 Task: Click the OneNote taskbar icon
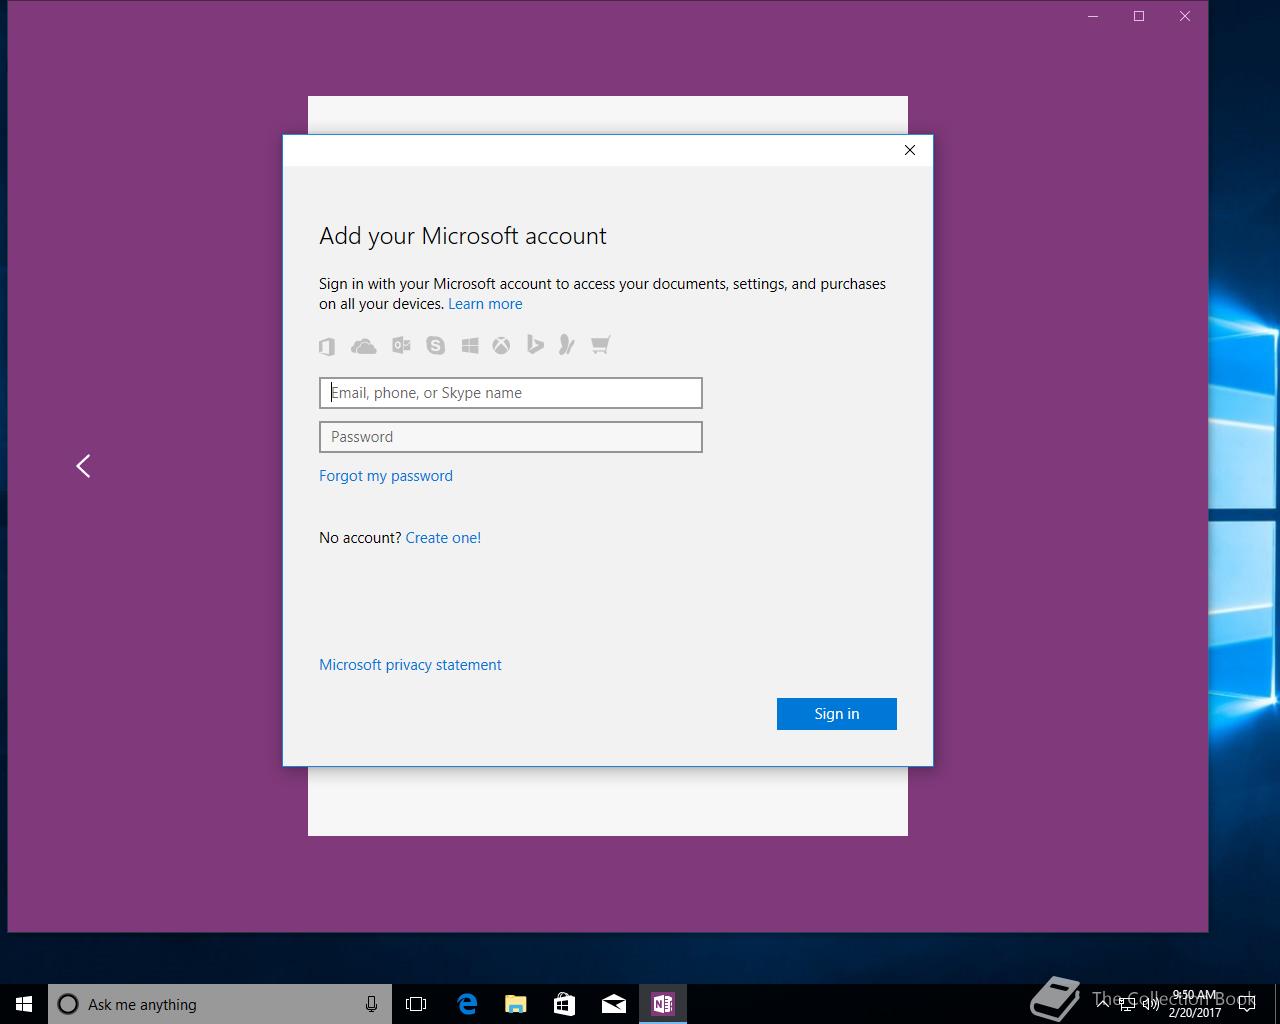(663, 1004)
